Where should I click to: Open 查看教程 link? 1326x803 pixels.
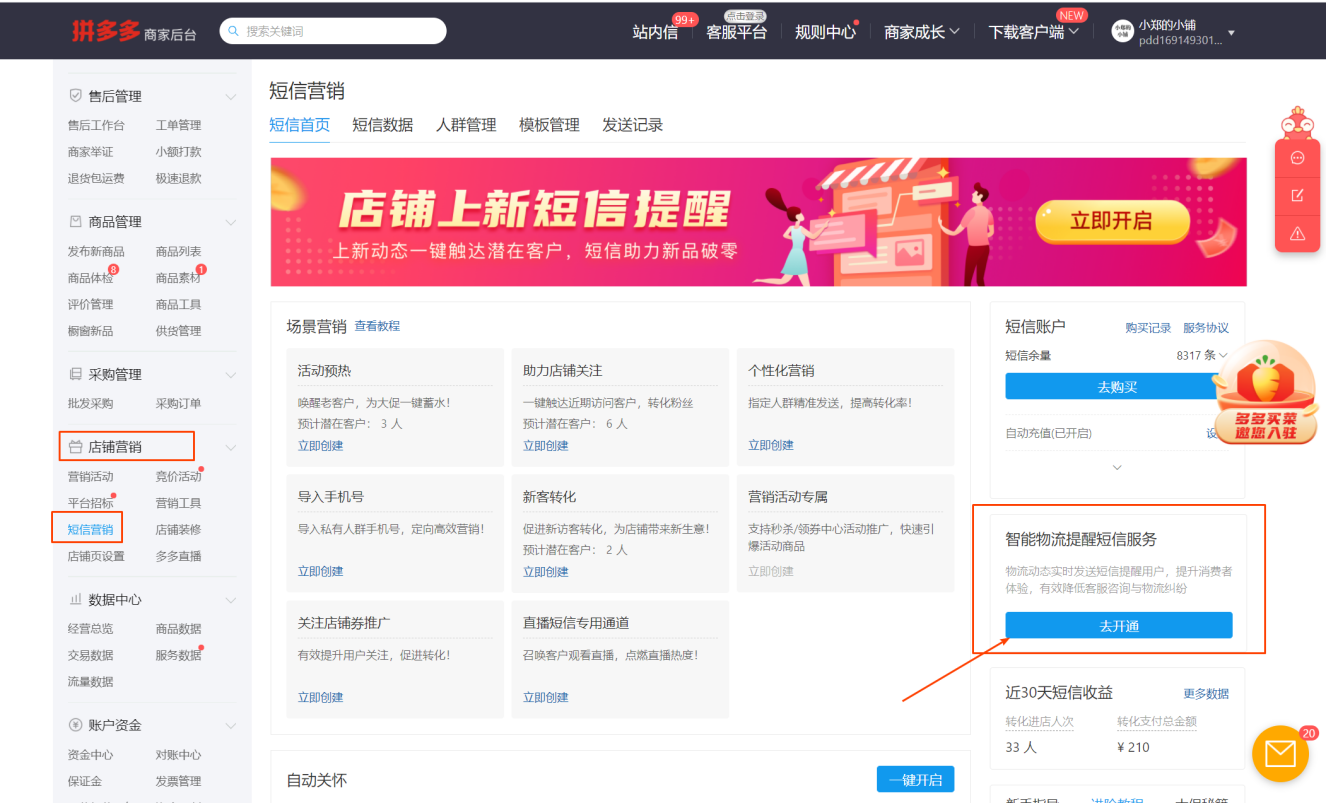377,326
